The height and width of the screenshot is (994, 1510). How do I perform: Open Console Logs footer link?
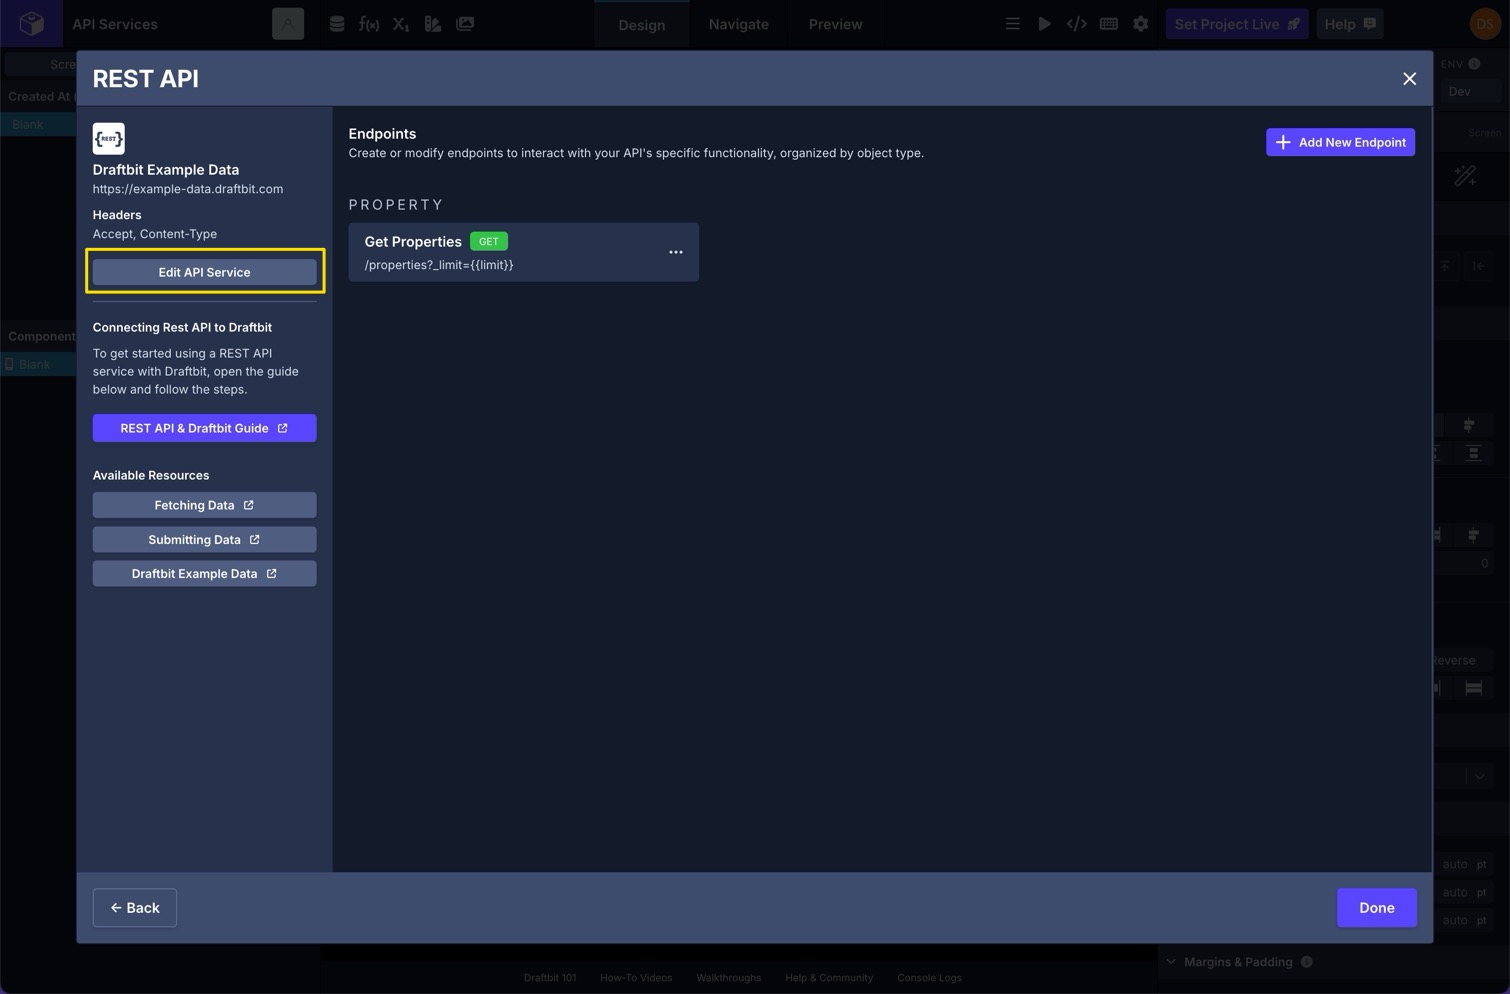929,978
